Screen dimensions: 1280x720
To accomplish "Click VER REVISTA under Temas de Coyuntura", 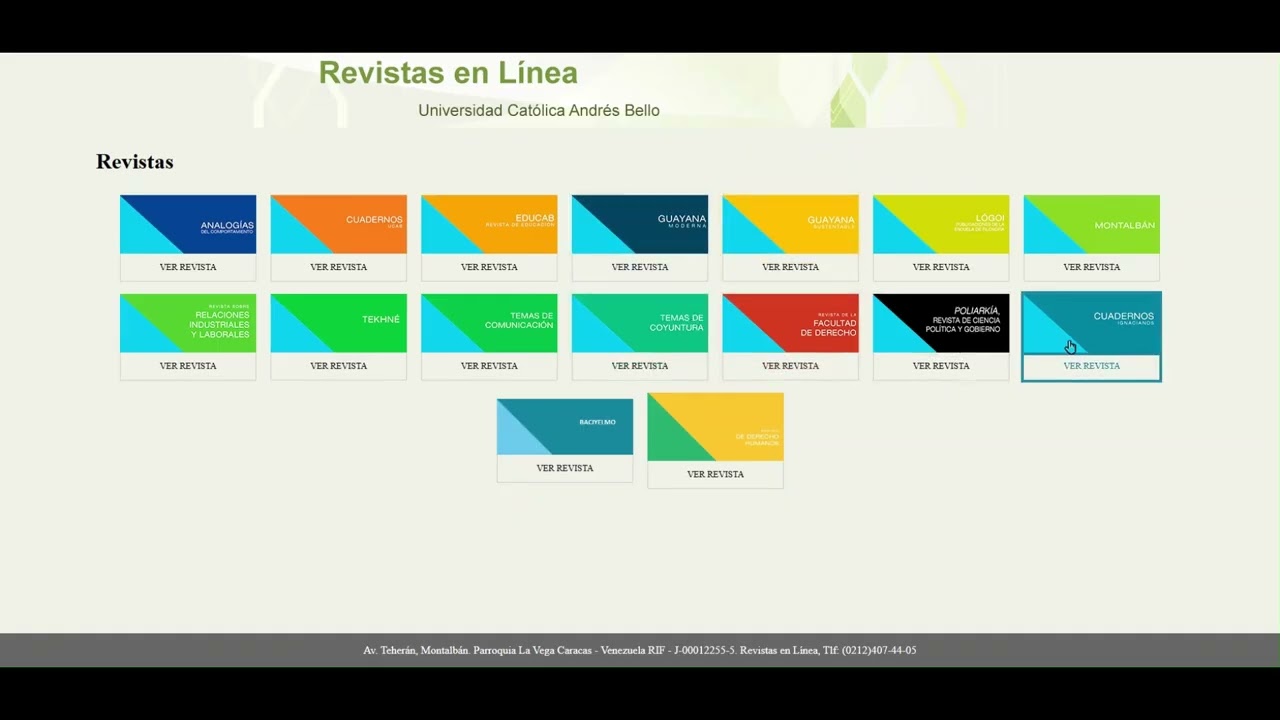I will pyautogui.click(x=640, y=366).
